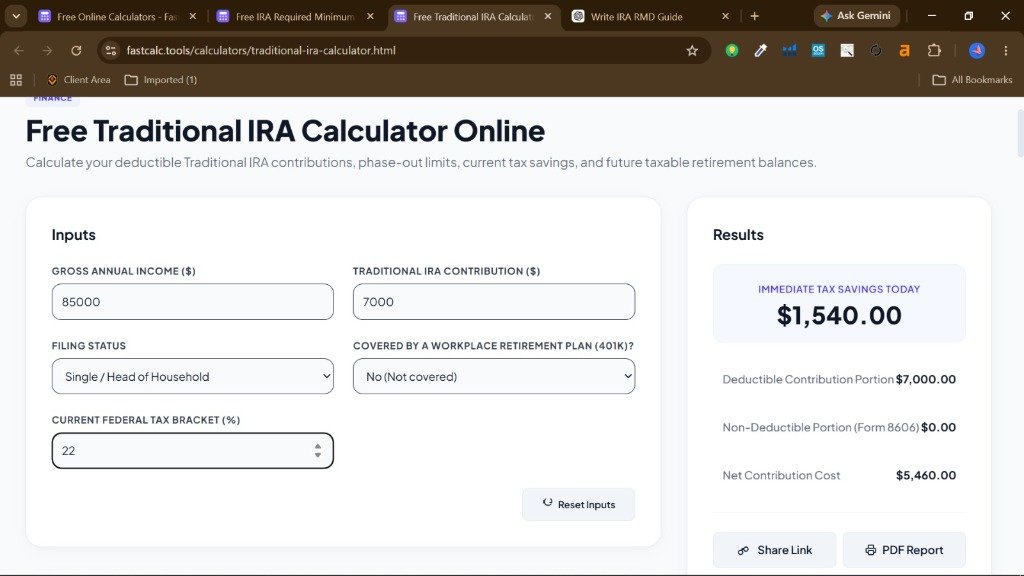The image size is (1024, 576).
Task: Close the Free Online Calculators tab
Action: coord(193,16)
